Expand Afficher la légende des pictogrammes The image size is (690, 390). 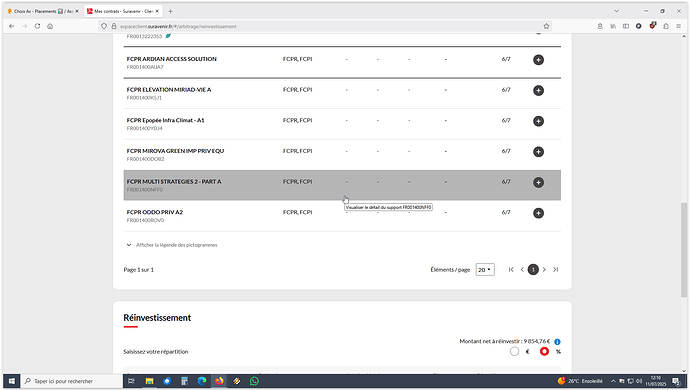172,245
